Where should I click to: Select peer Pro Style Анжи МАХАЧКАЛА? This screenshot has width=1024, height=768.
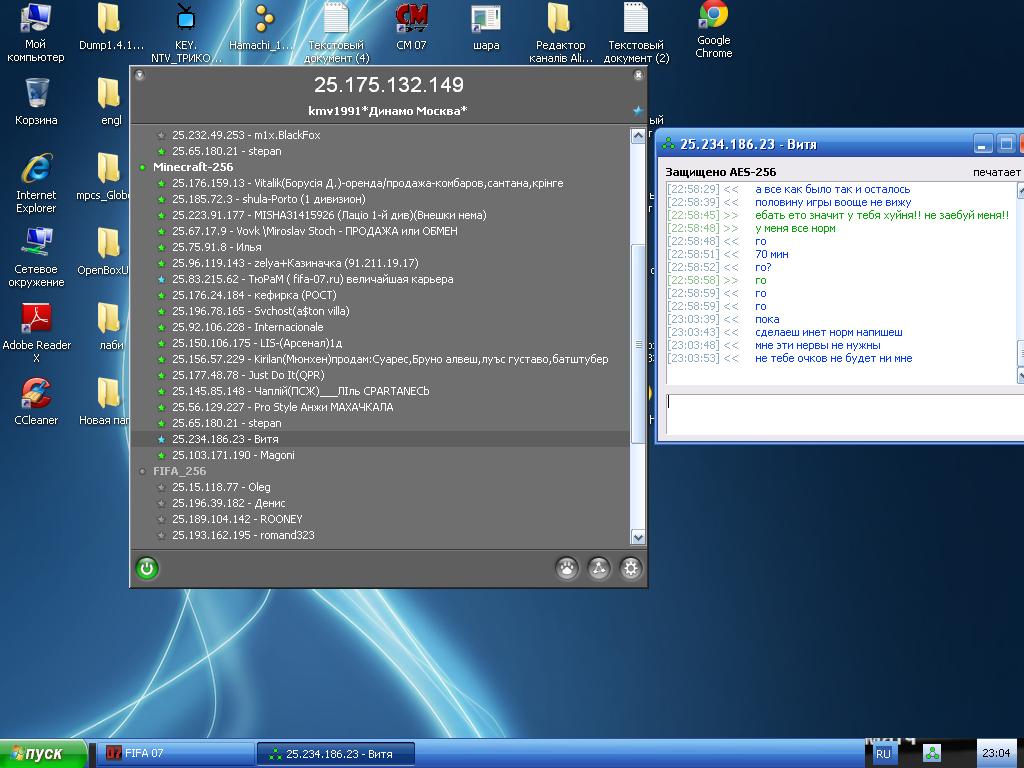283,407
